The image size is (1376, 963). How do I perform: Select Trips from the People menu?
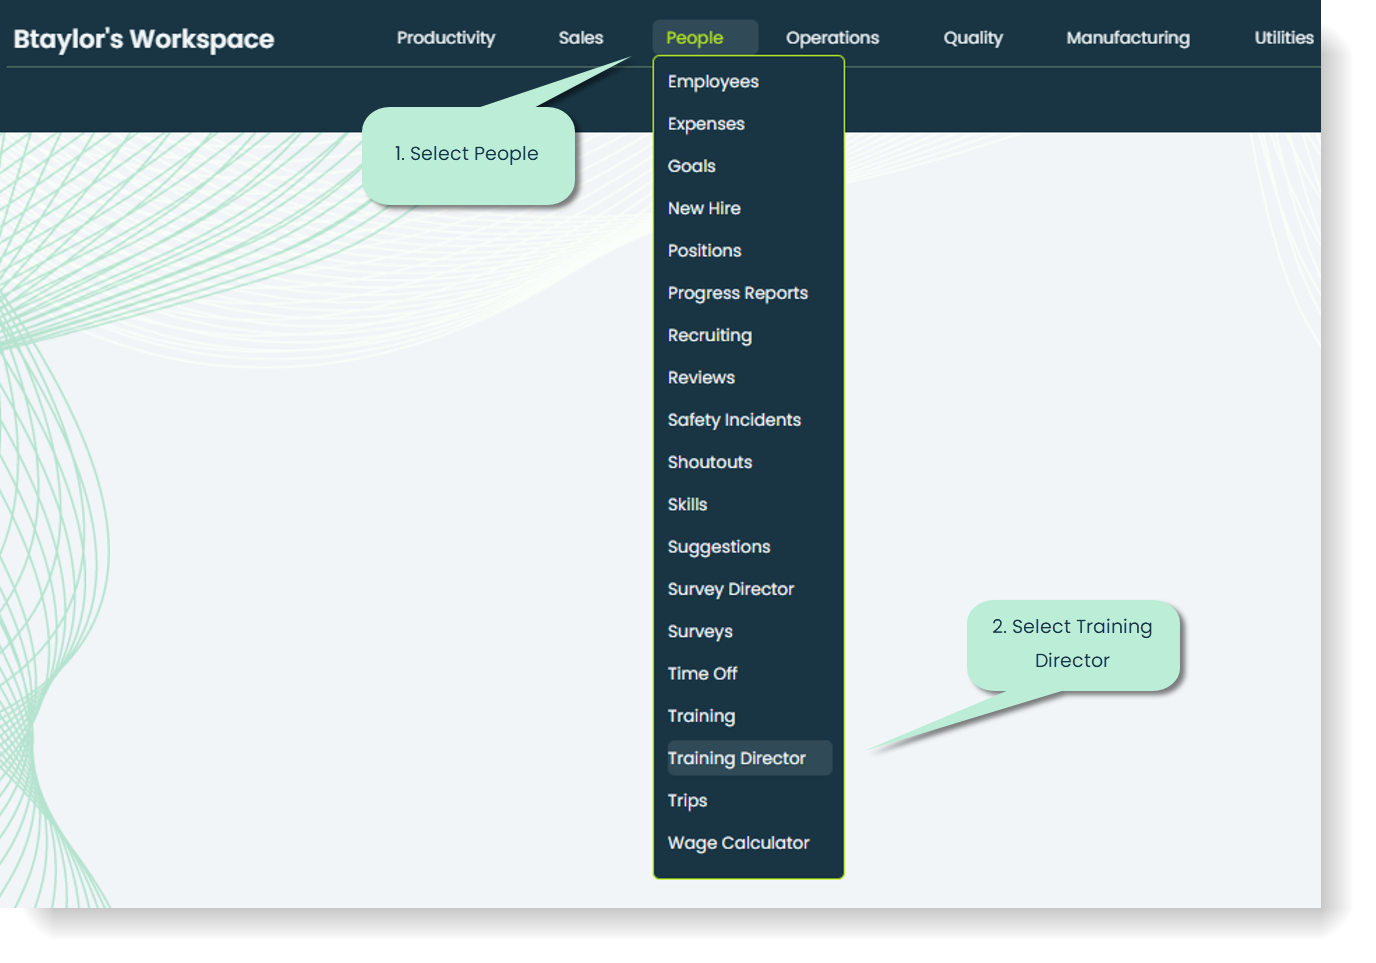tap(687, 800)
